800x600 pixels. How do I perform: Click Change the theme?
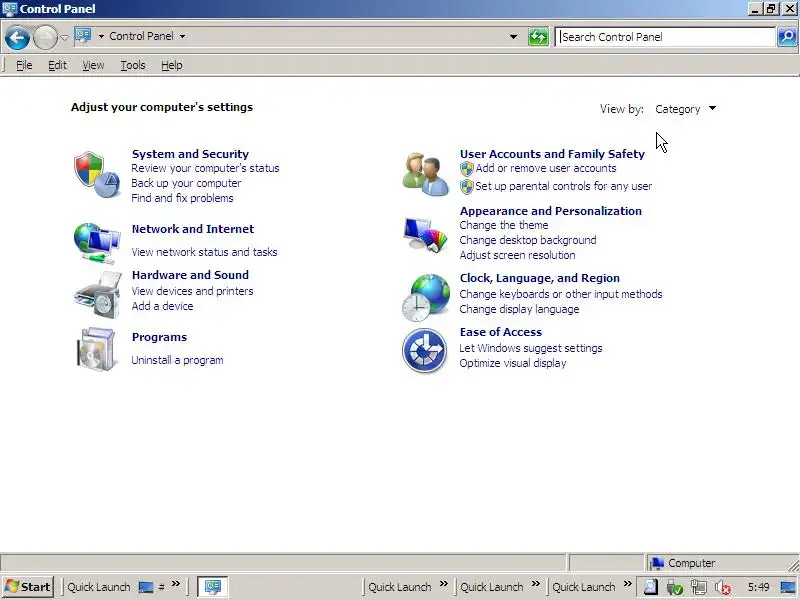click(504, 225)
